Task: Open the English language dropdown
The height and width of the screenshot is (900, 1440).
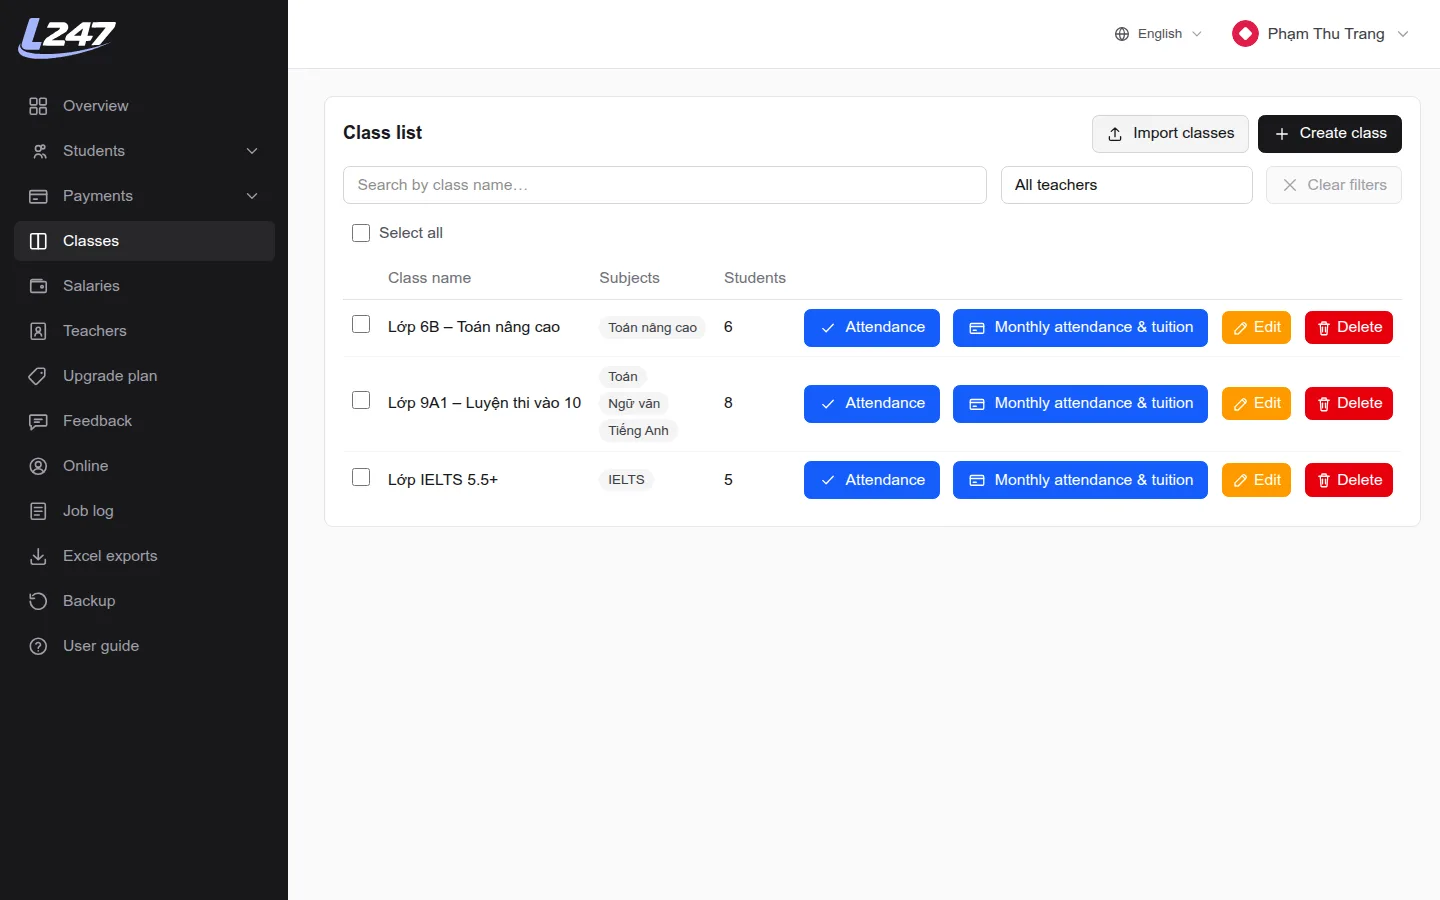Action: (1159, 34)
